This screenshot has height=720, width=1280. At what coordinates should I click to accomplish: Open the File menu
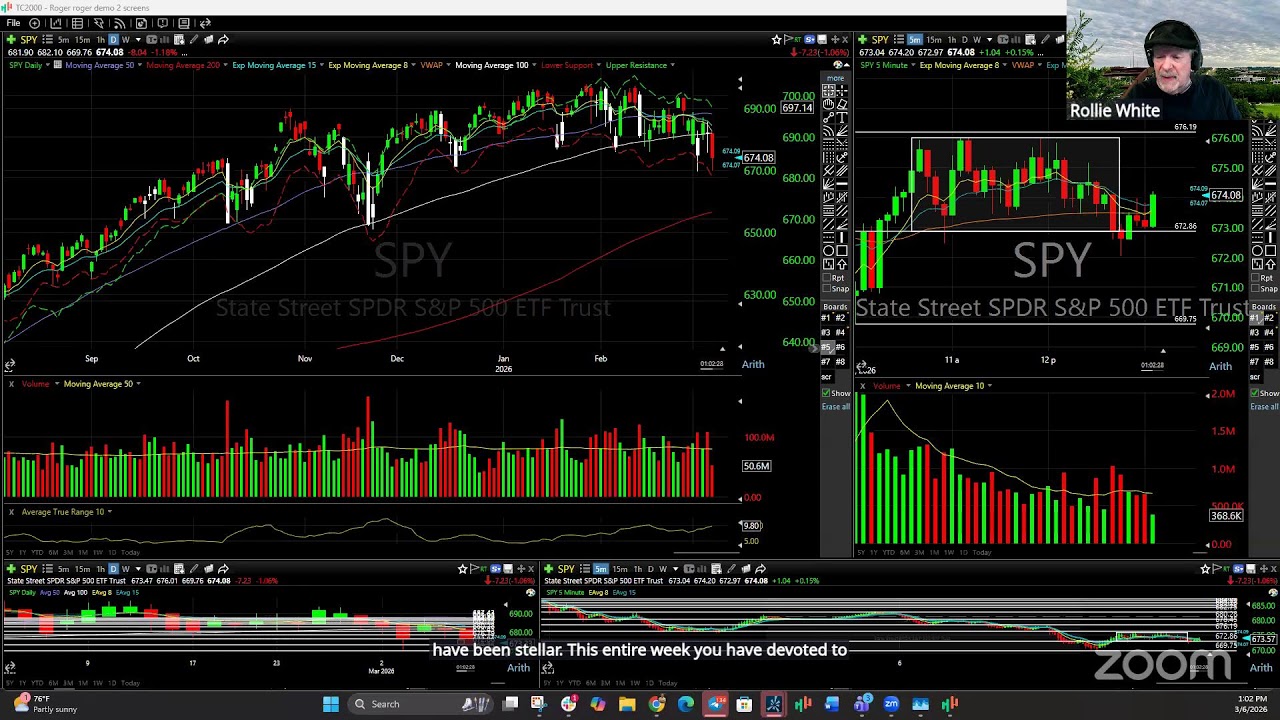click(13, 23)
